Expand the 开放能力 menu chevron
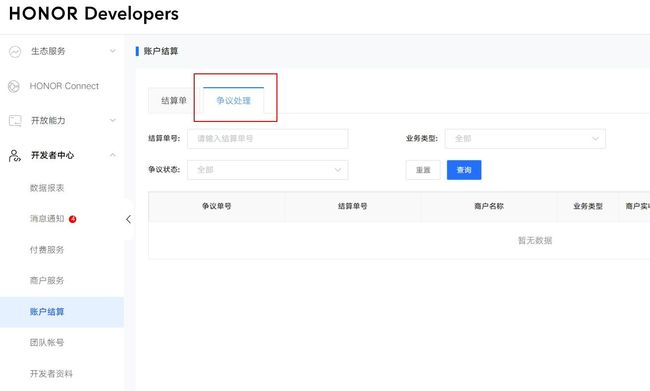 point(112,120)
